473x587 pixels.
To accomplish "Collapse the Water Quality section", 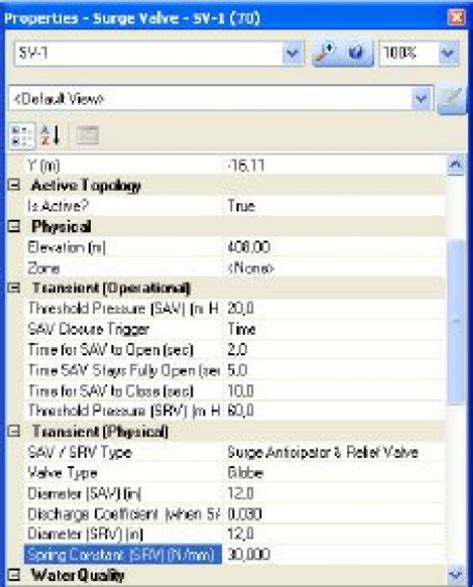I will point(14,575).
